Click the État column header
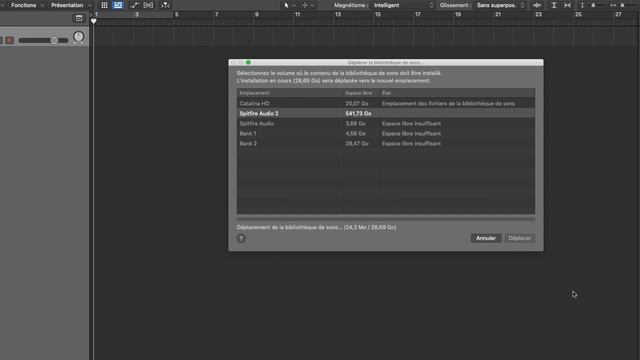The width and height of the screenshot is (640, 360). (x=457, y=93)
